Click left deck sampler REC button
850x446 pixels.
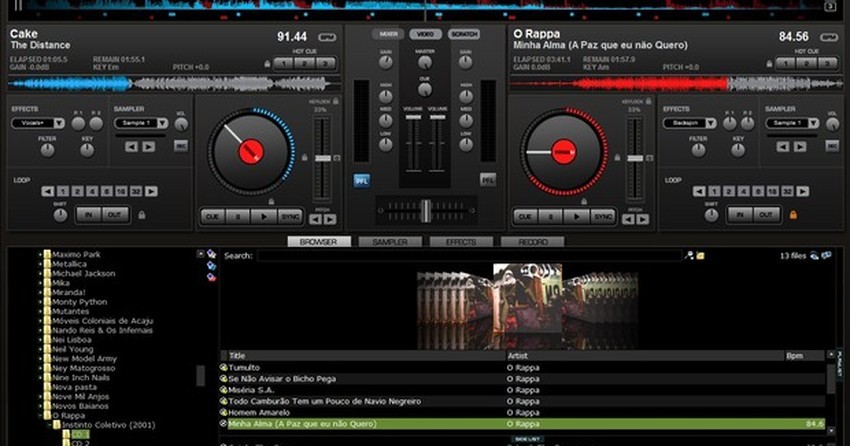pyautogui.click(x=181, y=146)
